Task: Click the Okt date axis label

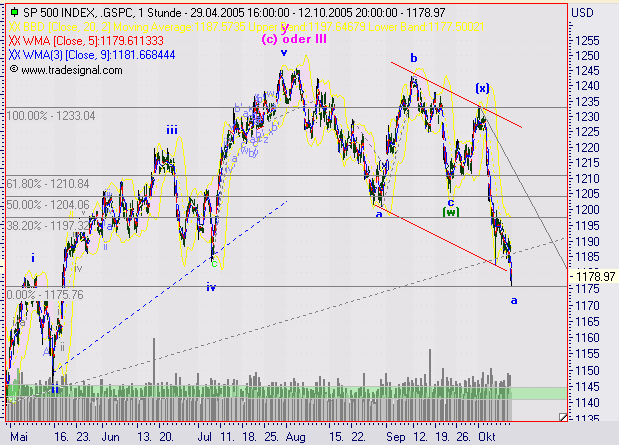Action: [x=487, y=437]
